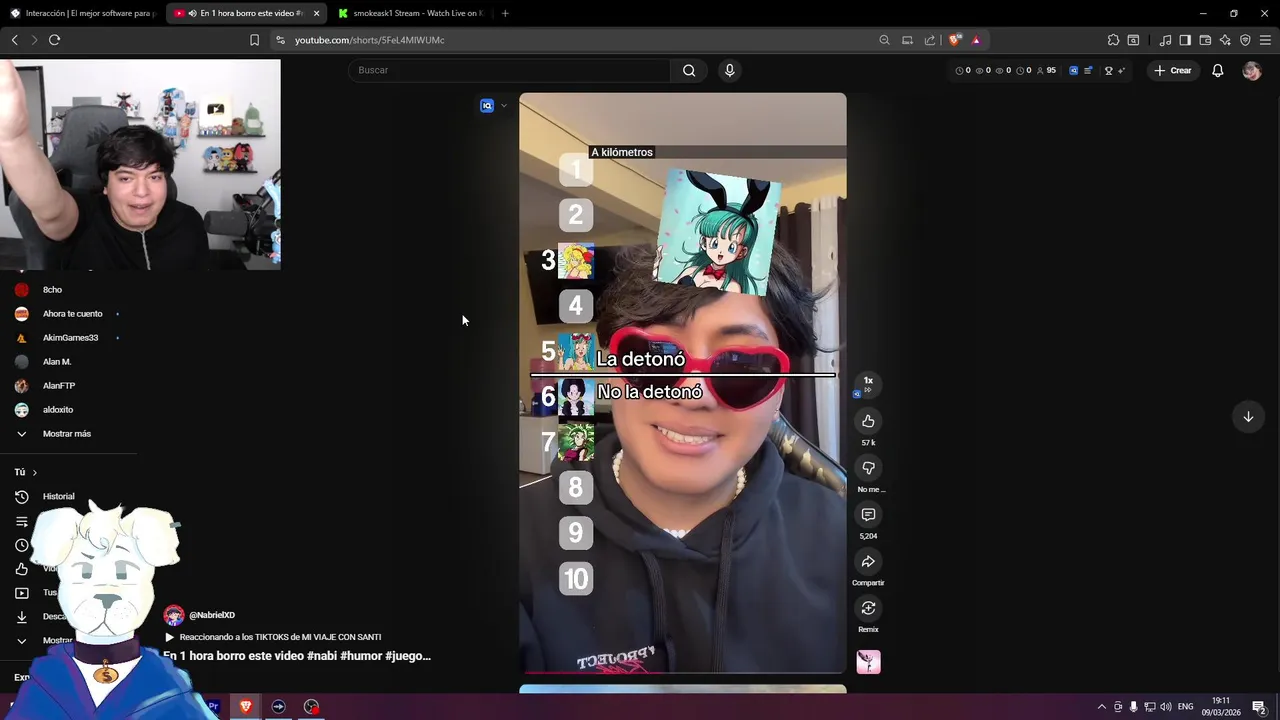This screenshot has height=720, width=1280.
Task: Open the Crear menu
Action: tap(1172, 70)
